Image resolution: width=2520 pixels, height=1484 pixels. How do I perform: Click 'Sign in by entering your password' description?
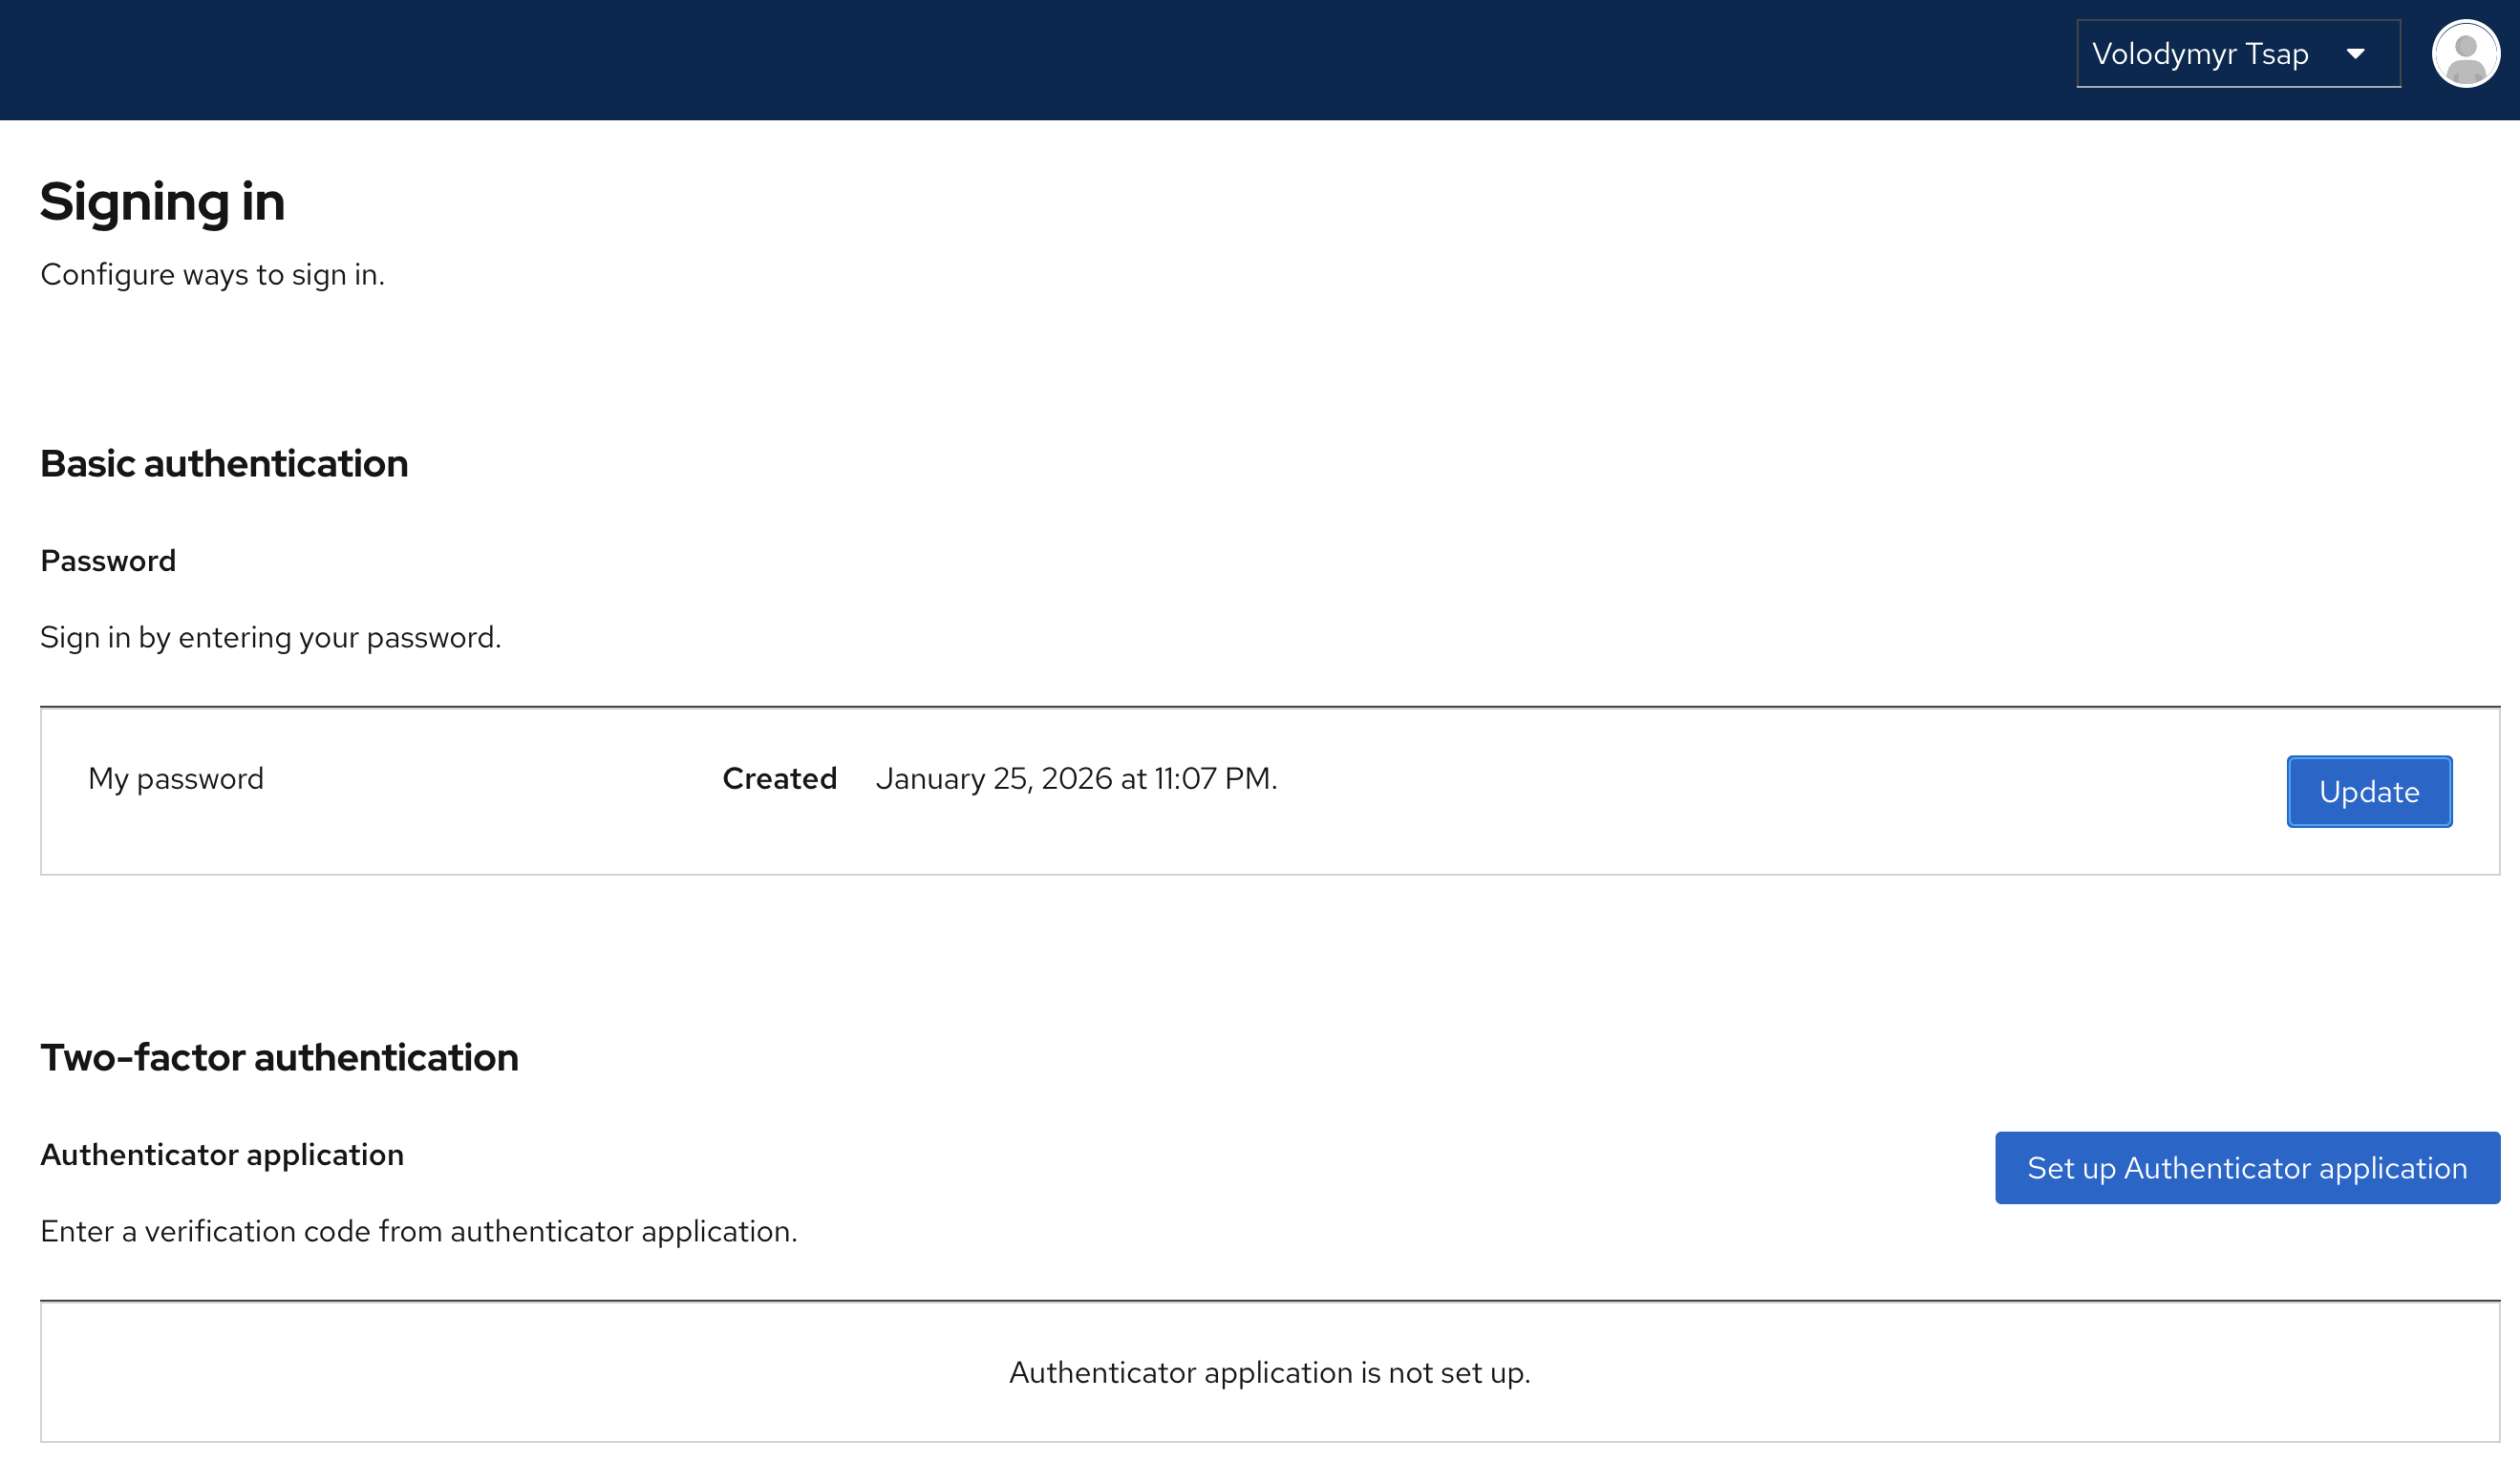pos(270,638)
